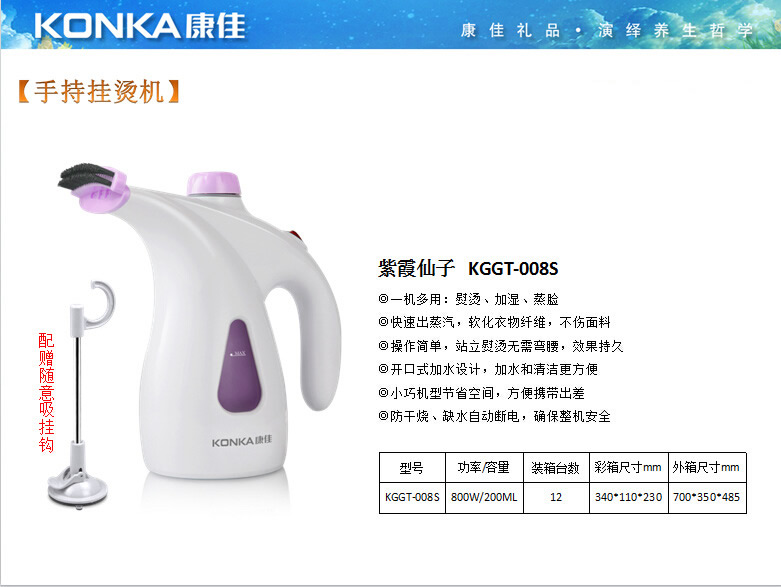Click the bullet 防干烧、缺水自动断电 feature line

[495, 416]
